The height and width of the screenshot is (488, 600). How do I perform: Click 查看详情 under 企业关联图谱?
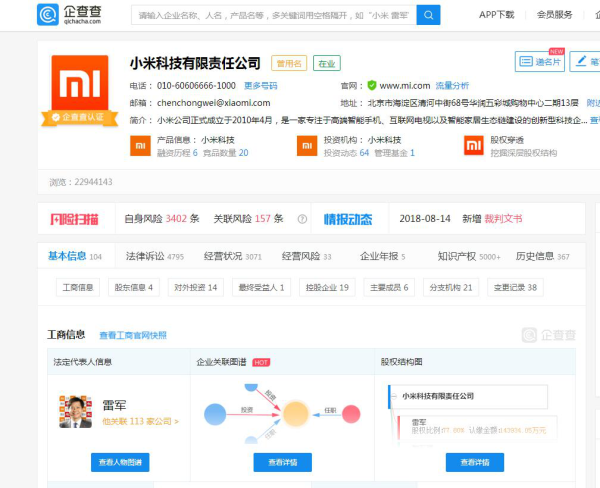[x=275, y=462]
